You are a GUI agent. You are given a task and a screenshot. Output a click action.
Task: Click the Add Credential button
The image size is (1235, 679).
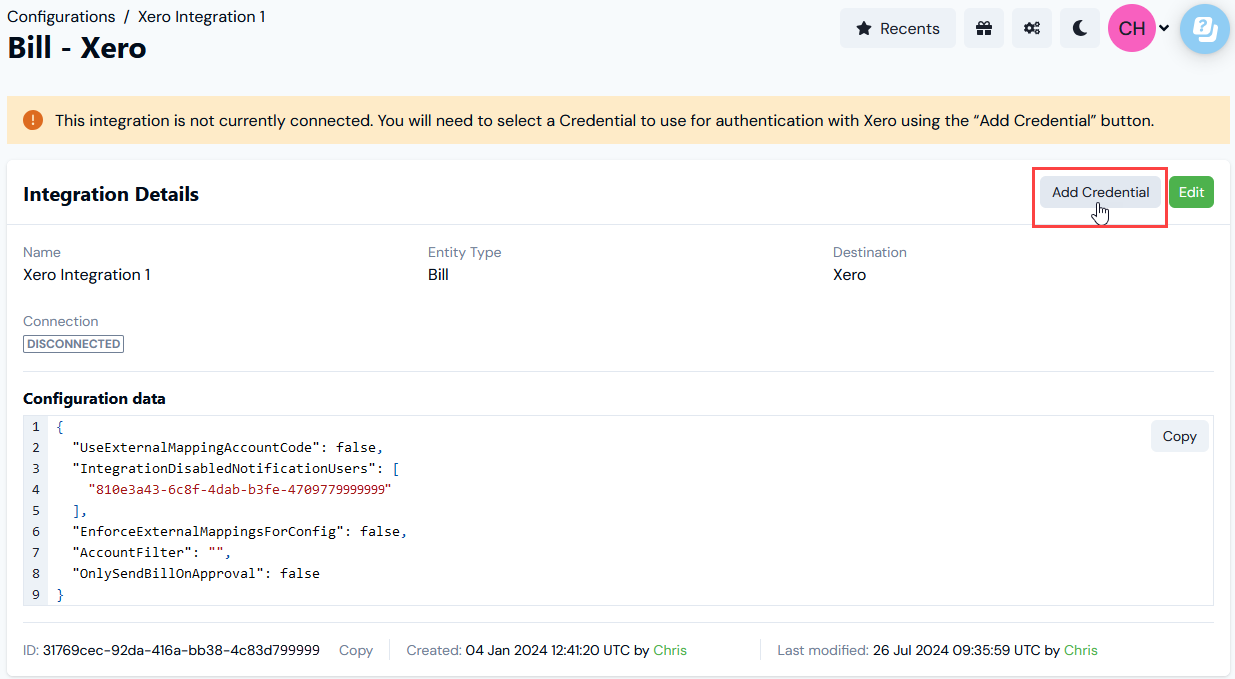[x=1100, y=192]
